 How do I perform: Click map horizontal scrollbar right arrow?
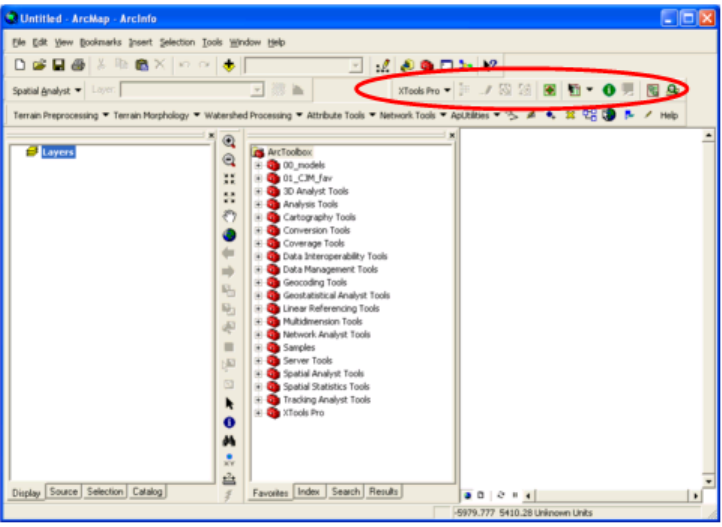coord(695,496)
